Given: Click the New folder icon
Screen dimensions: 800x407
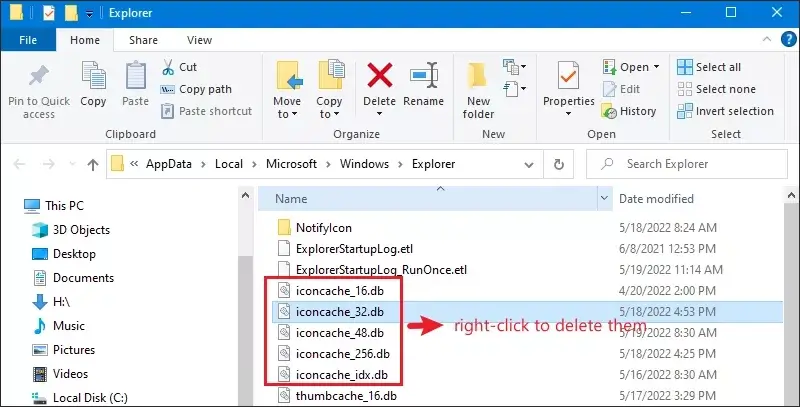Looking at the screenshot, I should (478, 77).
